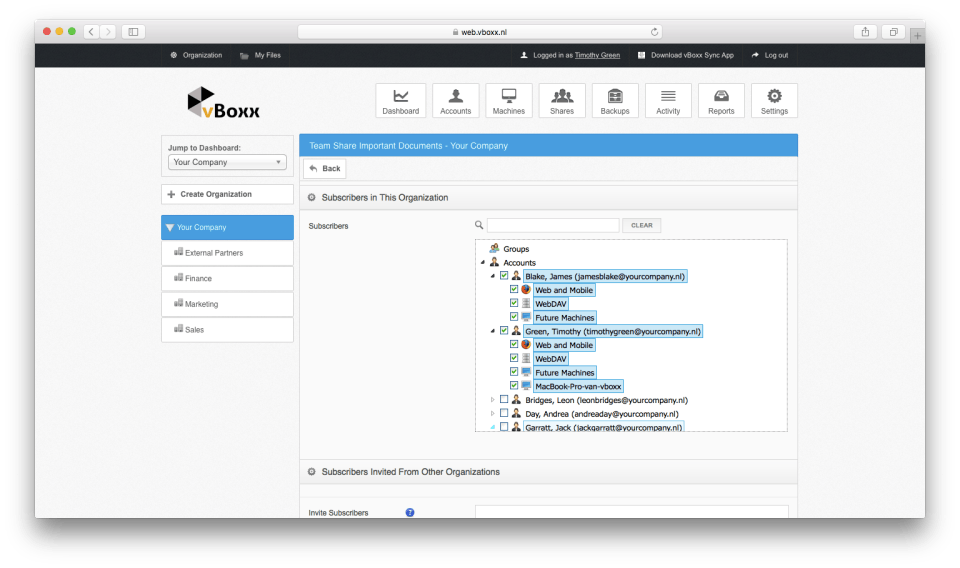
Task: Collapse the Accounts tree node
Action: coord(483,263)
